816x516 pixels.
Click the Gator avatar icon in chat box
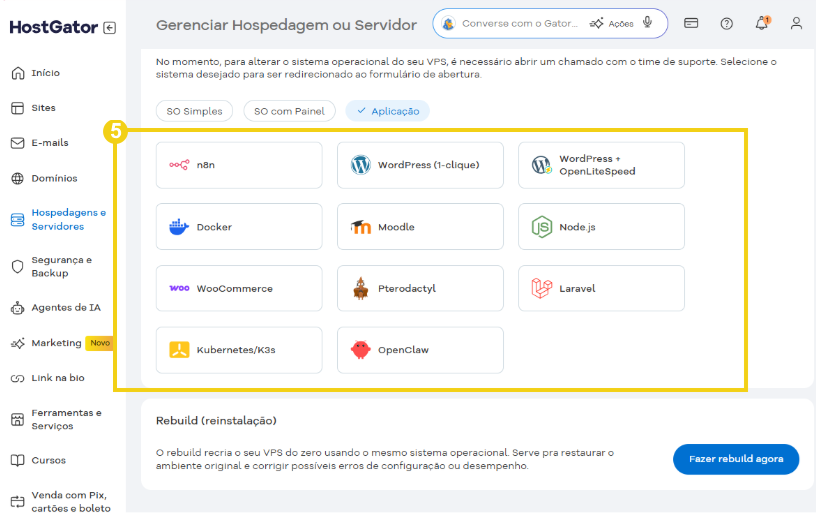[448, 23]
